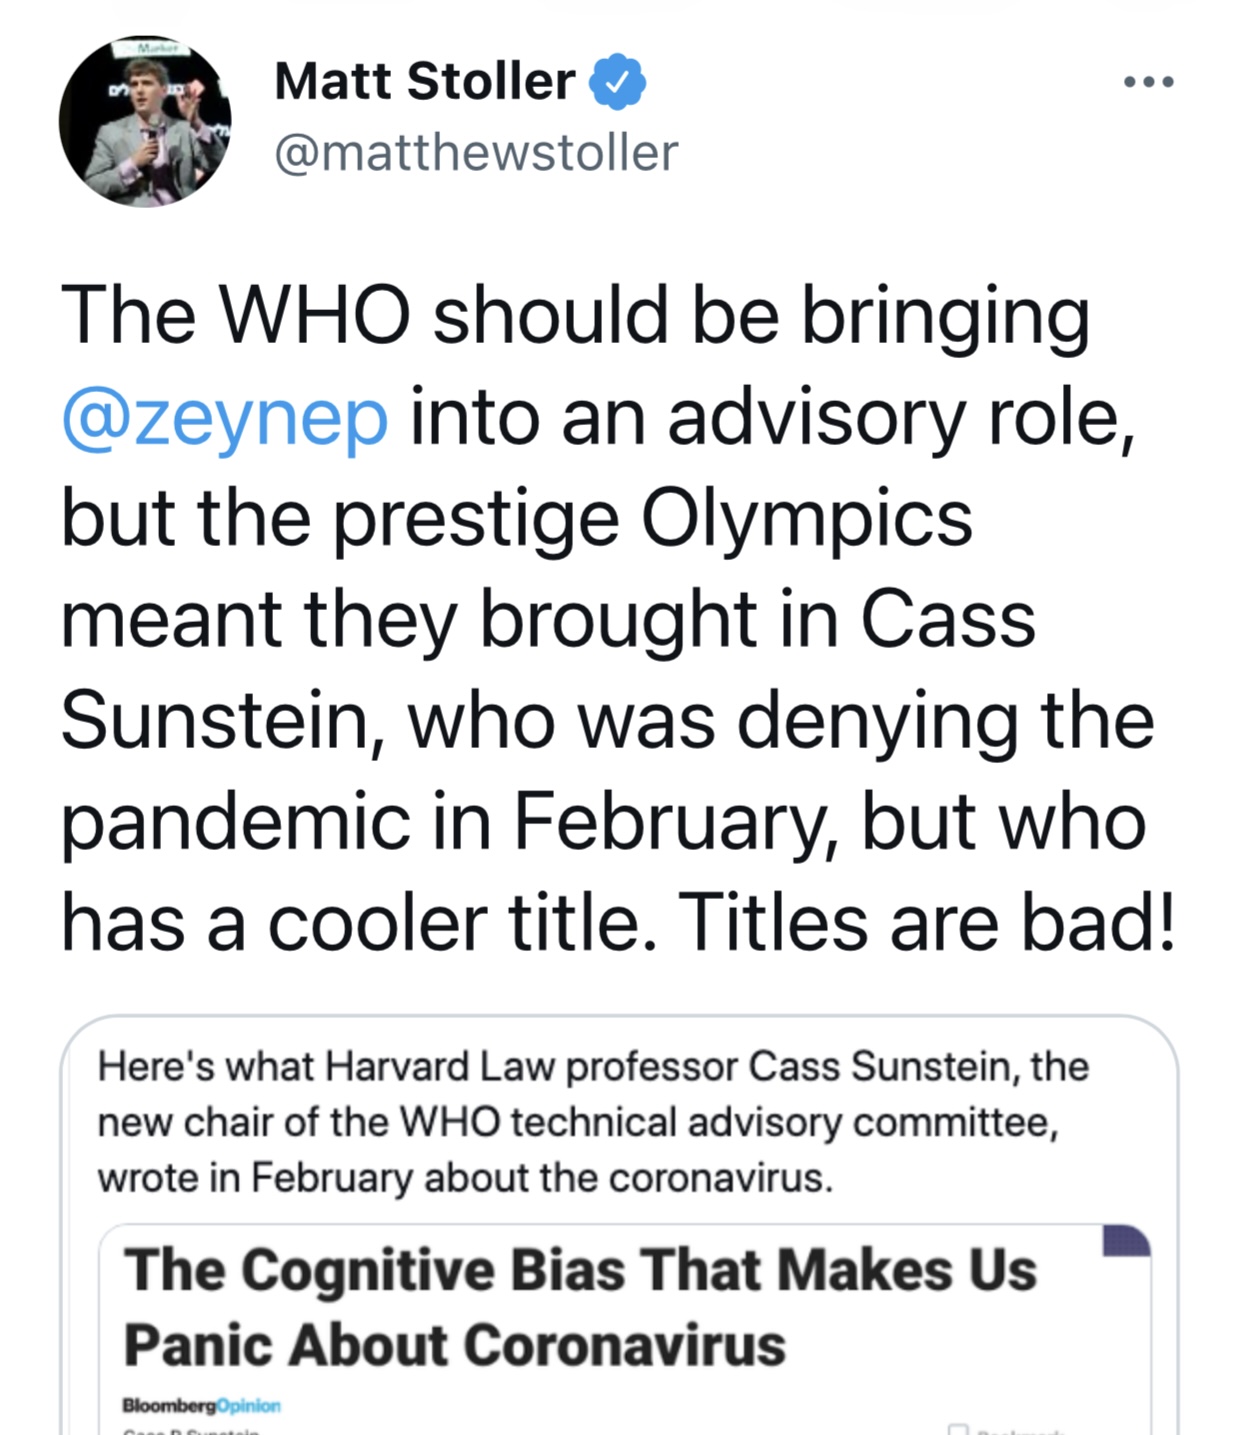Open the three-dot more options menu
The width and height of the screenshot is (1241, 1435).
coord(1148,82)
